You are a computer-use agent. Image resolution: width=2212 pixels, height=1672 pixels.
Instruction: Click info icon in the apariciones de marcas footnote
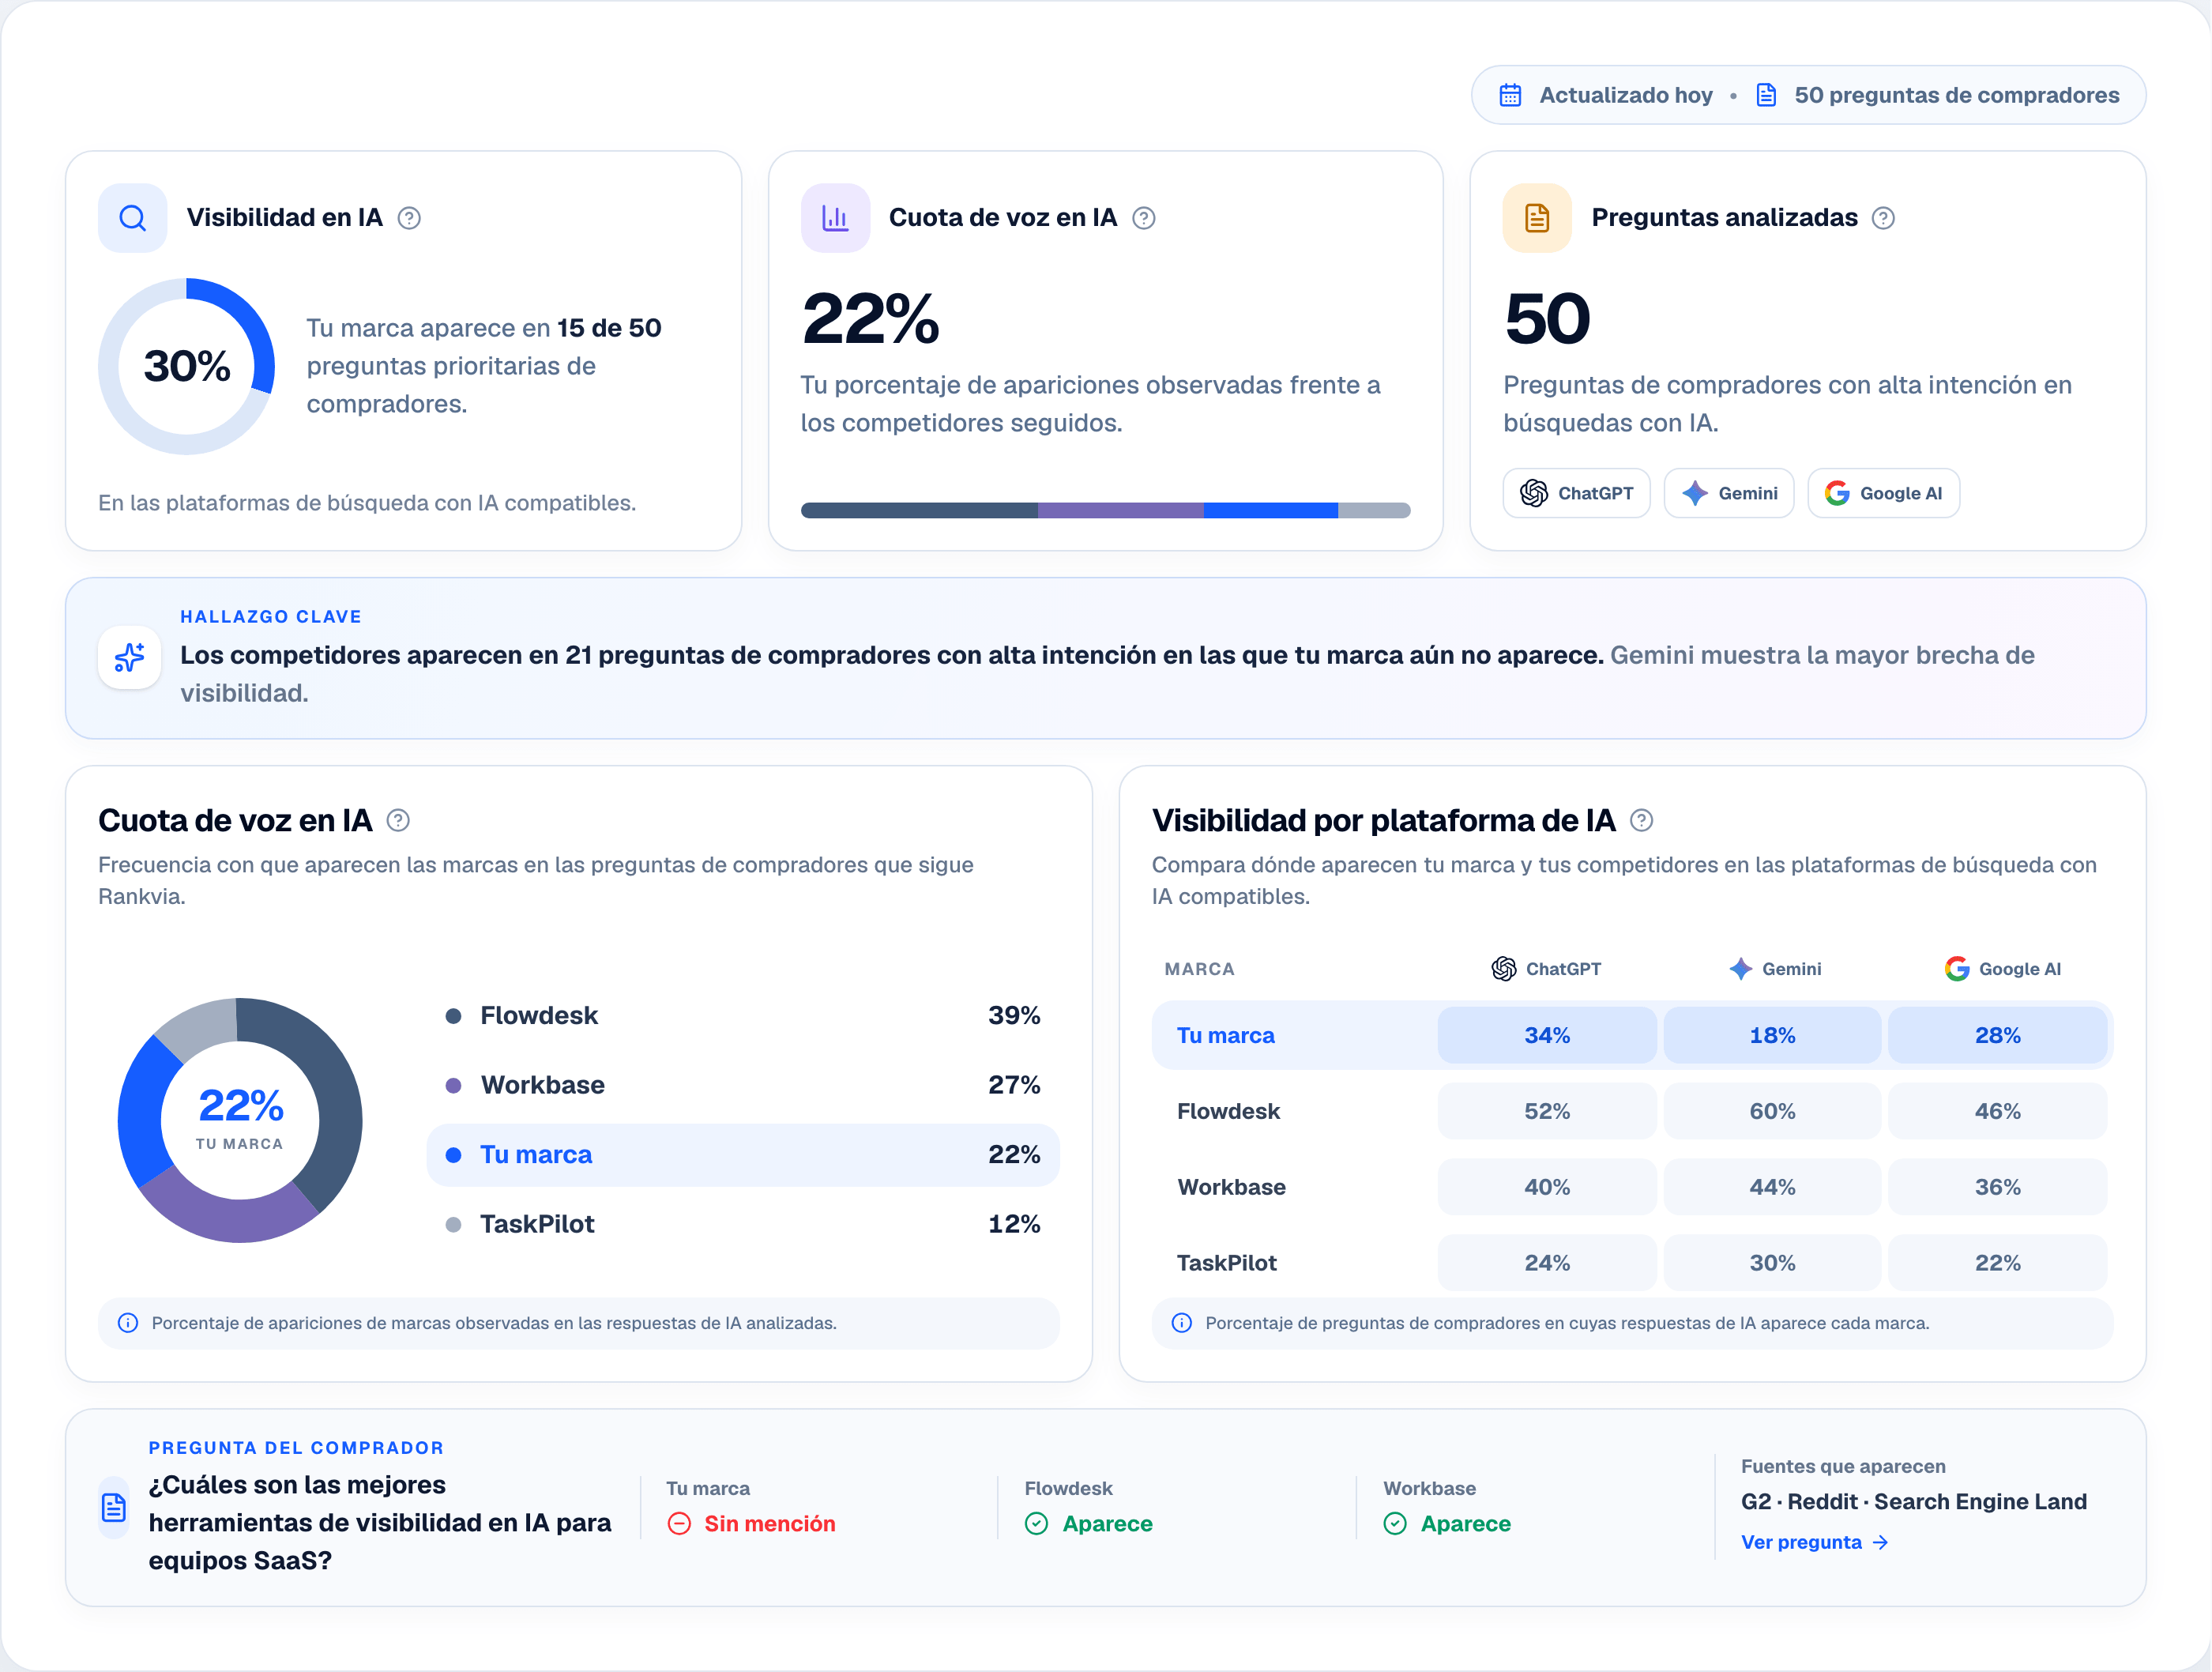pyautogui.click(x=128, y=1323)
